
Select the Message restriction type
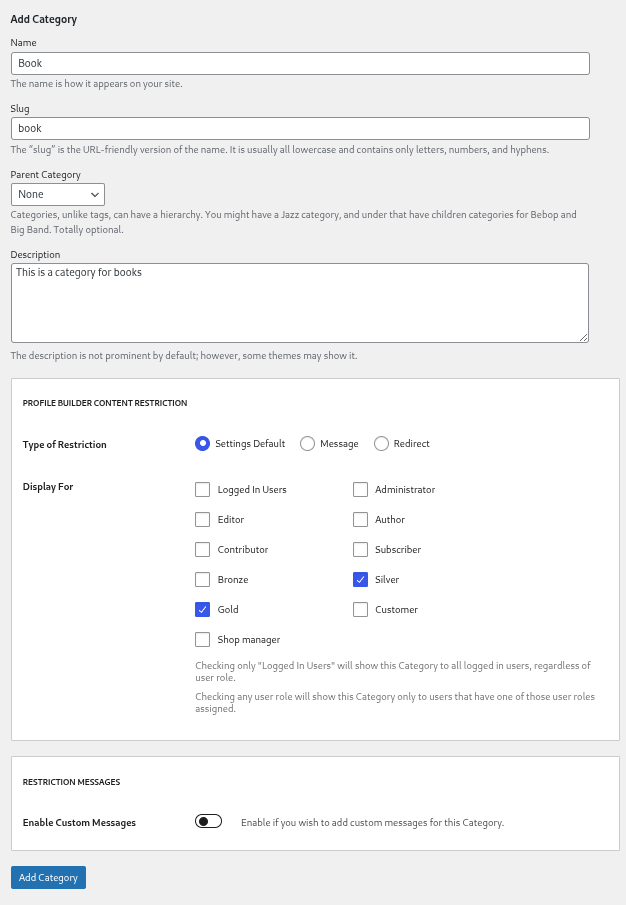point(307,443)
